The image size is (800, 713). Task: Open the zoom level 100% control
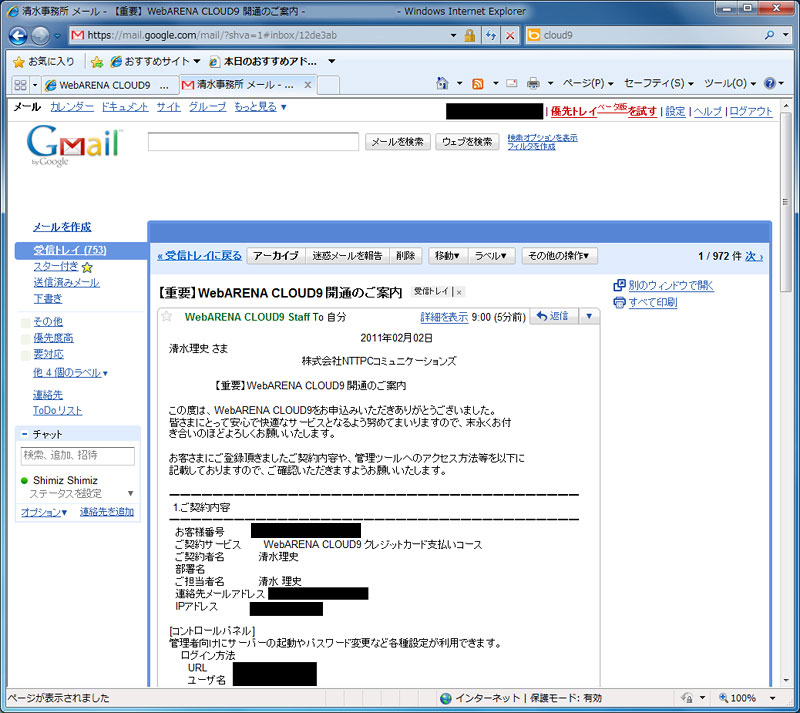click(747, 698)
